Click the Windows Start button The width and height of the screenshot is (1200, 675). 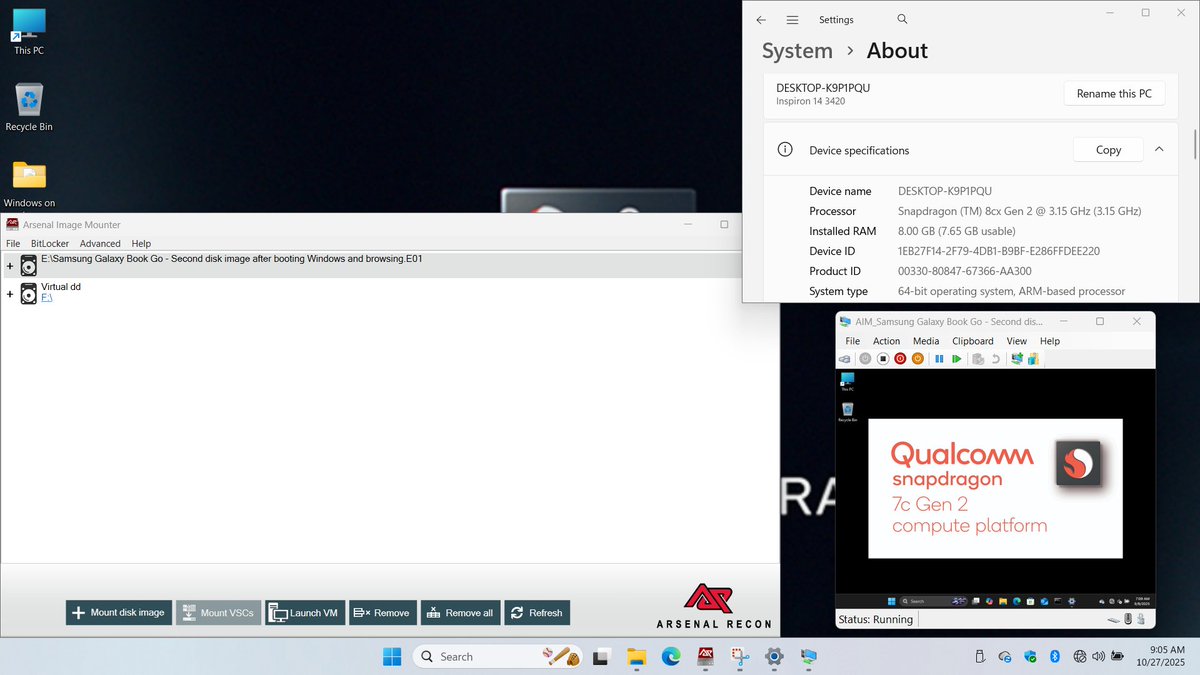pos(391,657)
